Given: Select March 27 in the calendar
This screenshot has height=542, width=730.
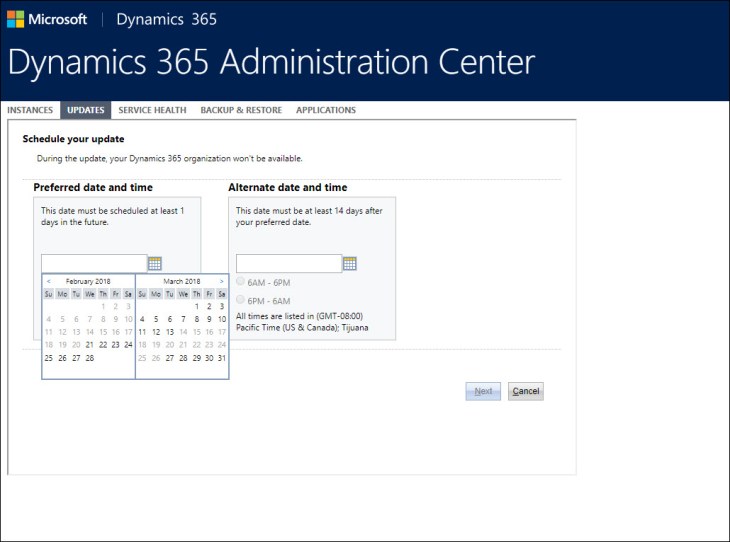Looking at the screenshot, I should click(x=170, y=358).
